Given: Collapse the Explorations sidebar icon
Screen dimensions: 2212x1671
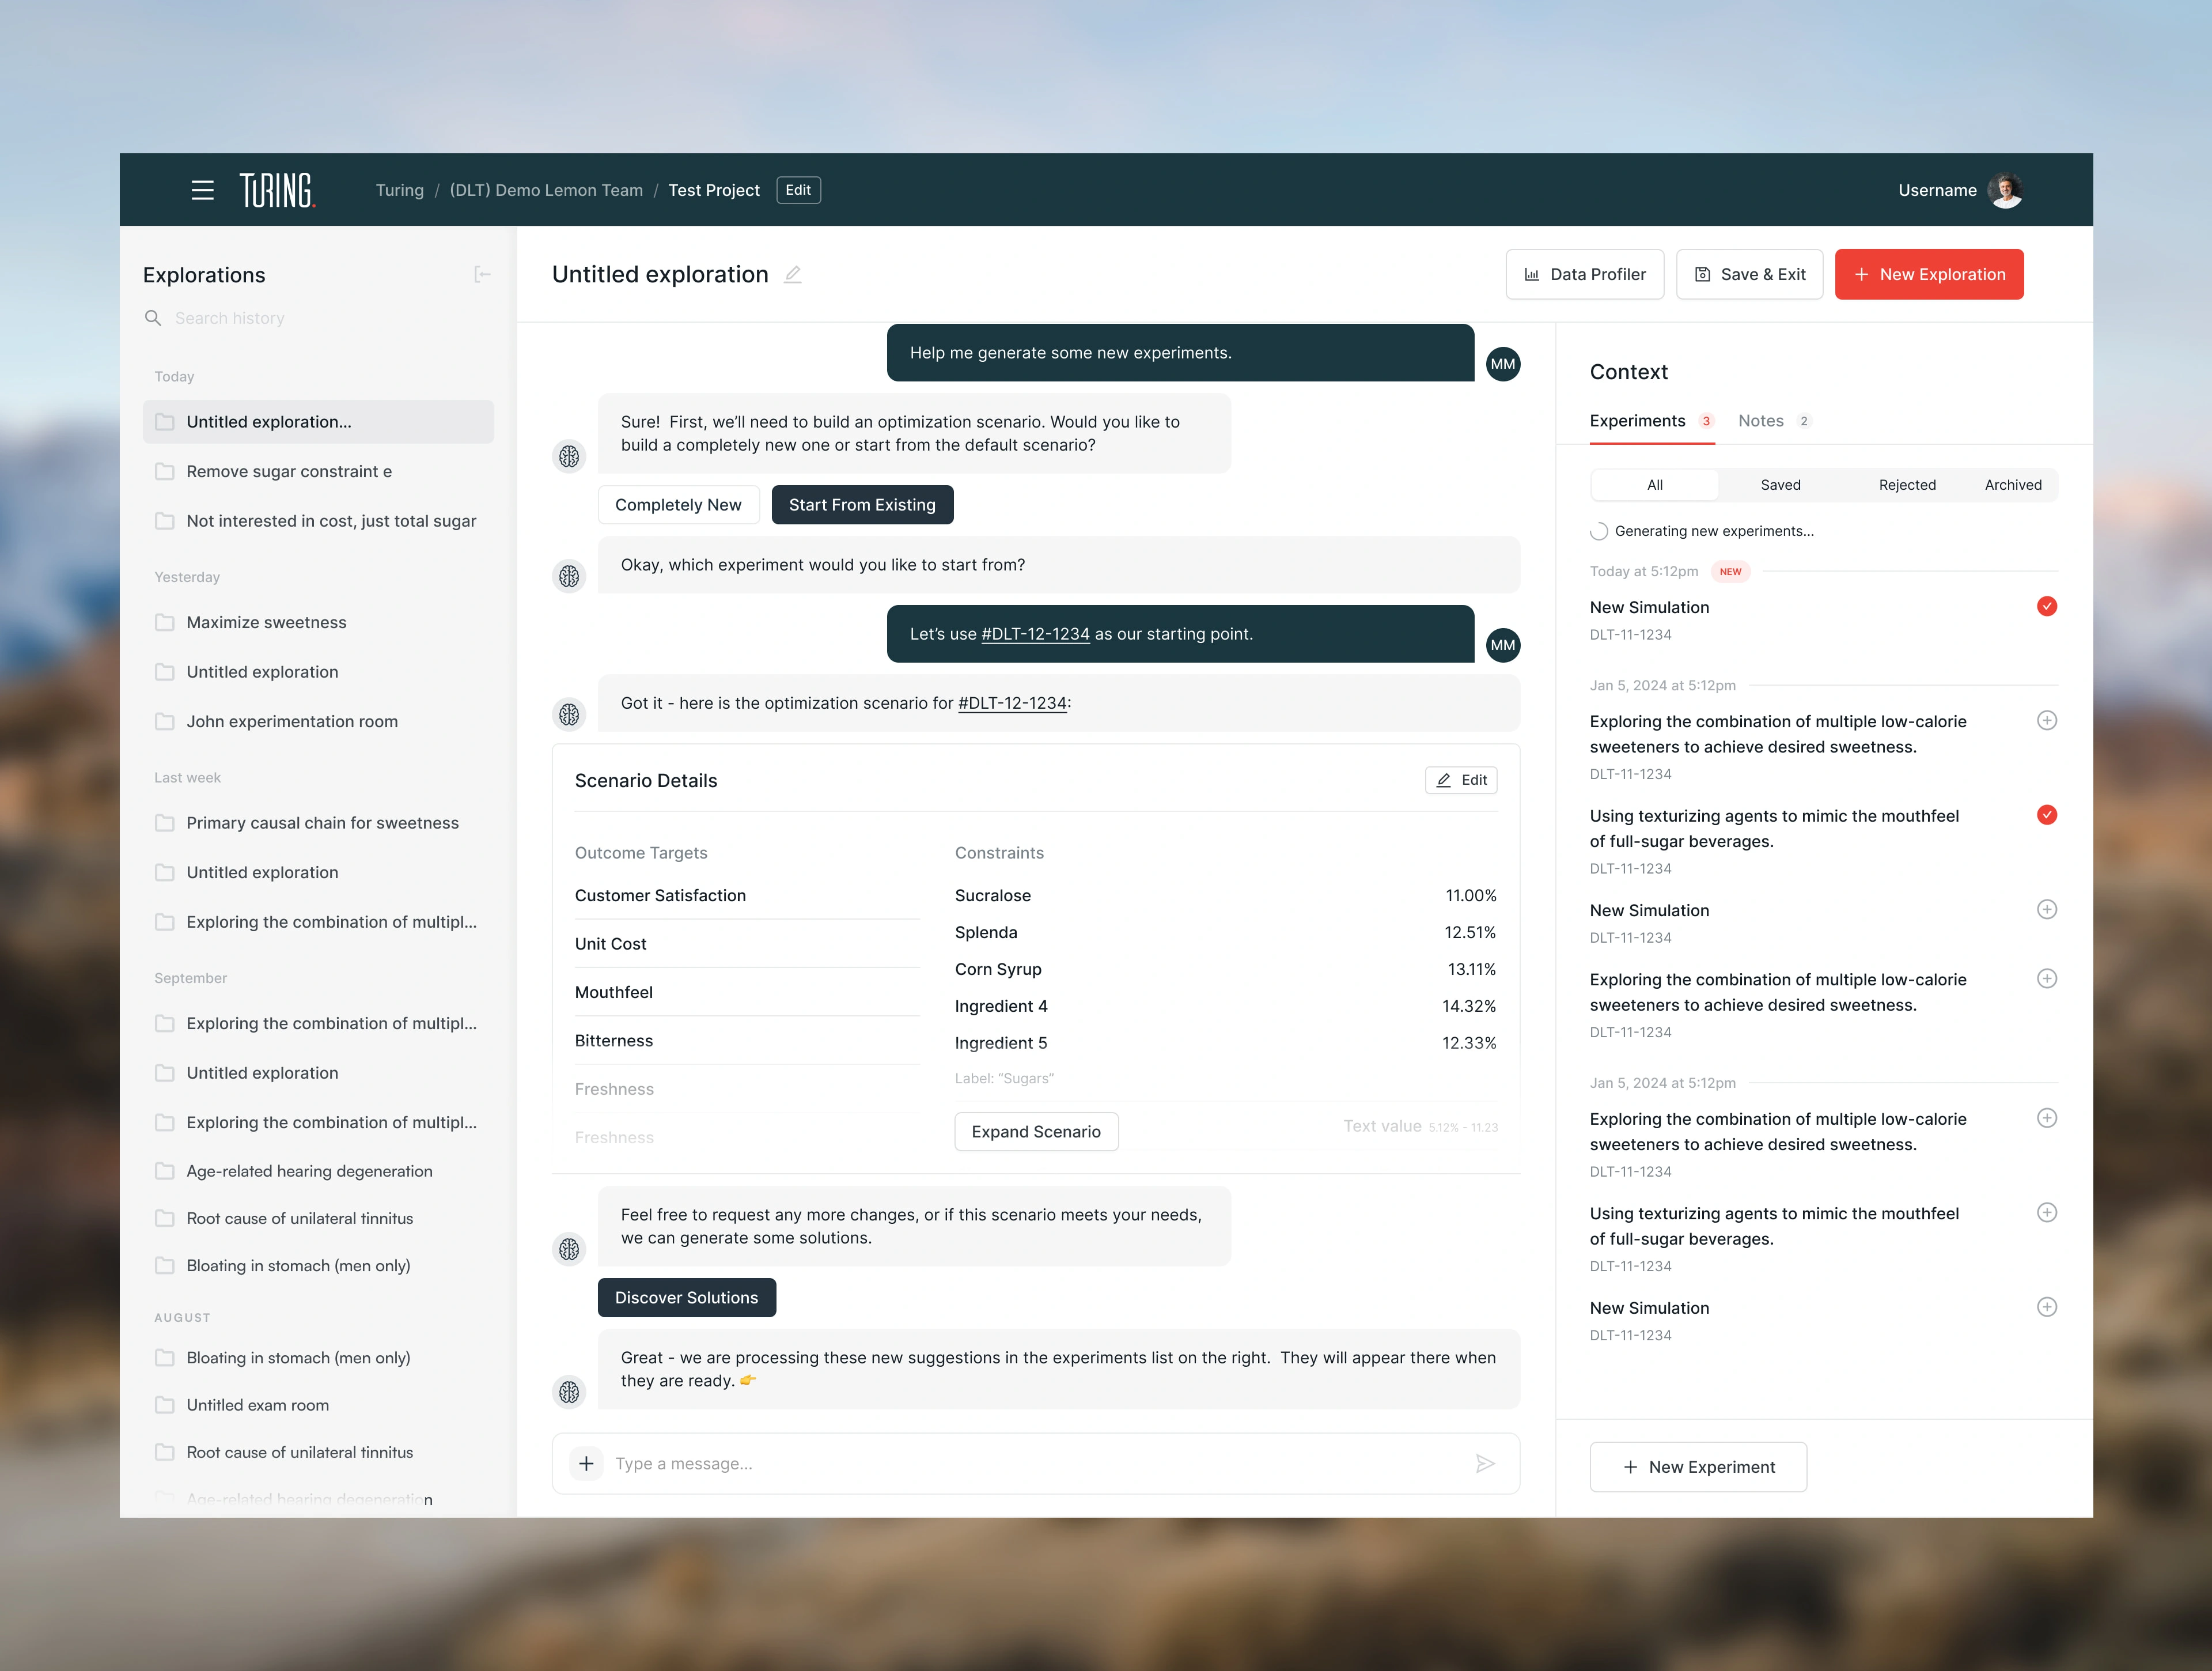Looking at the screenshot, I should tap(482, 274).
